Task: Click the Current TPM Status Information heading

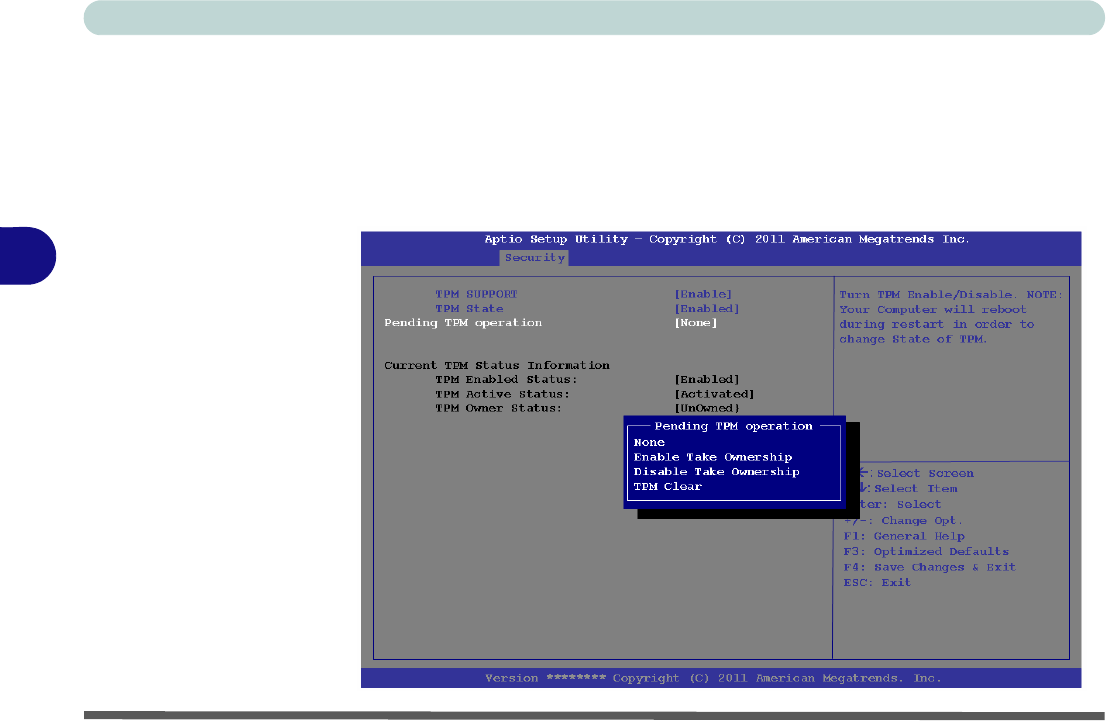Action: point(496,365)
